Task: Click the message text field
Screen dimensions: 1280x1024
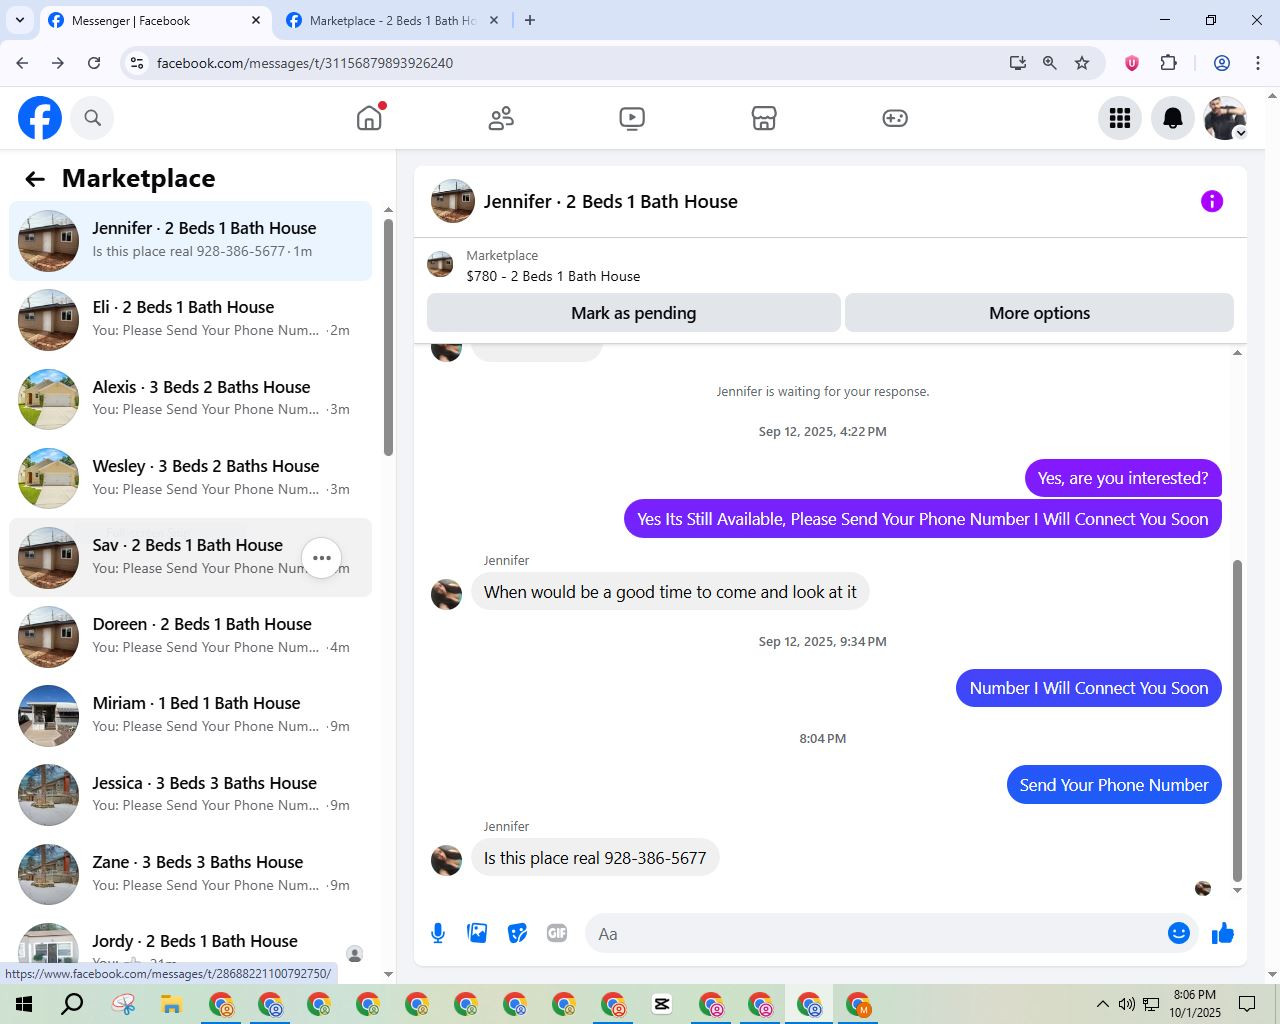Action: [x=875, y=933]
